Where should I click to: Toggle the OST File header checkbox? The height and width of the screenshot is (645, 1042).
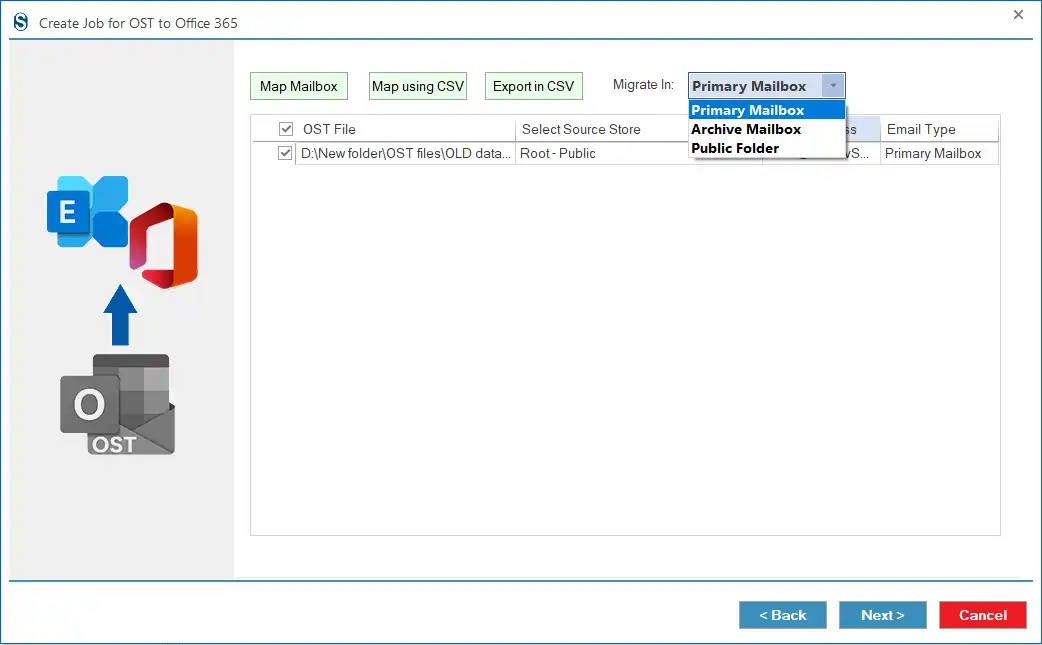pyautogui.click(x=286, y=129)
